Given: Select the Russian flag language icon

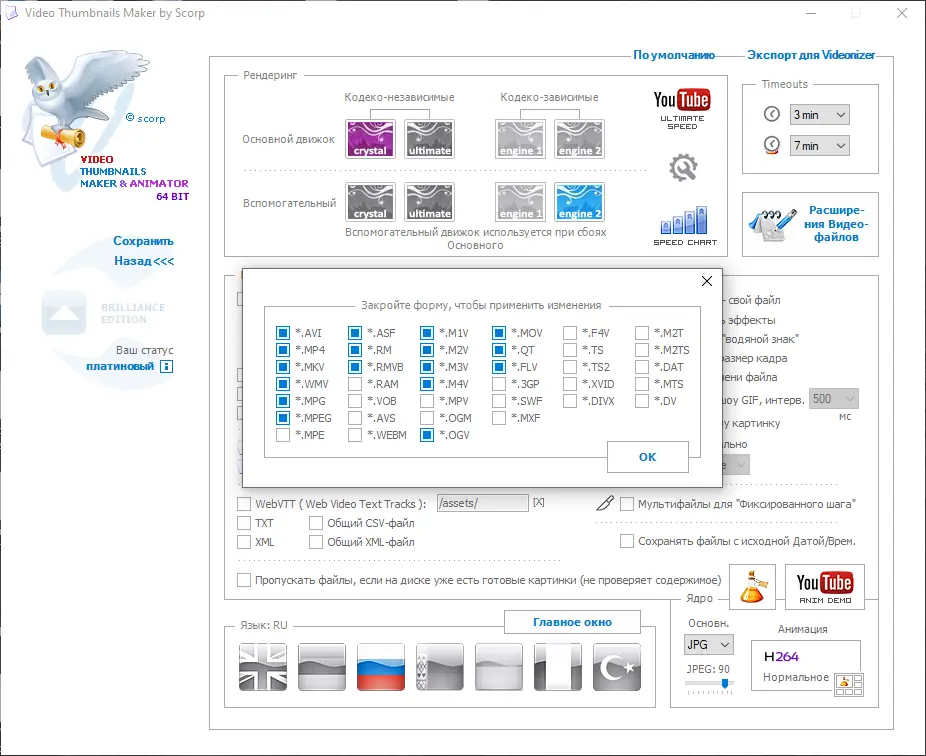Looking at the screenshot, I should pyautogui.click(x=380, y=666).
